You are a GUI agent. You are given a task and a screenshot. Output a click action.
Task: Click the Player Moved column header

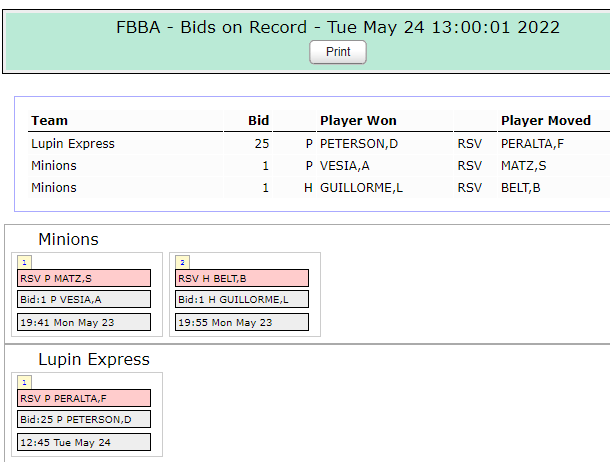[x=546, y=120]
